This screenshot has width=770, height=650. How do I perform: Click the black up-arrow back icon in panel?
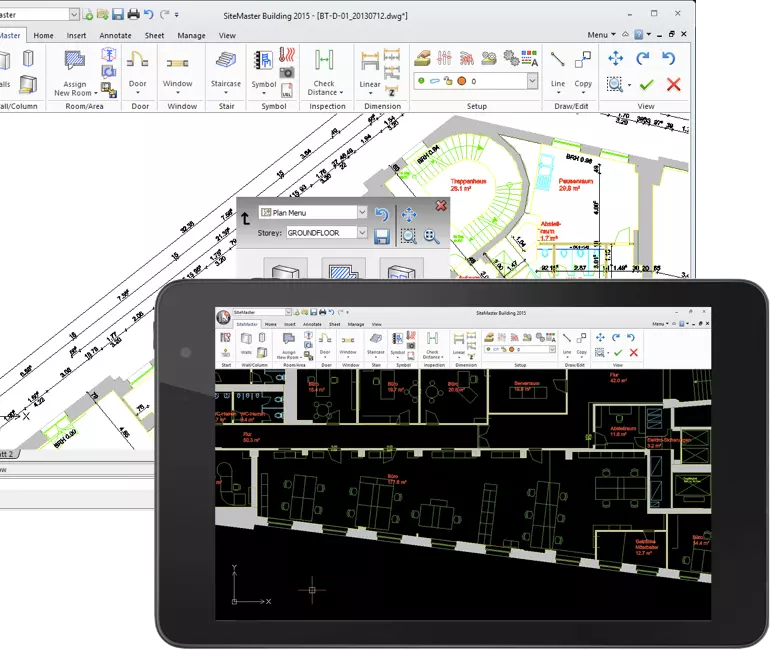pyautogui.click(x=246, y=218)
